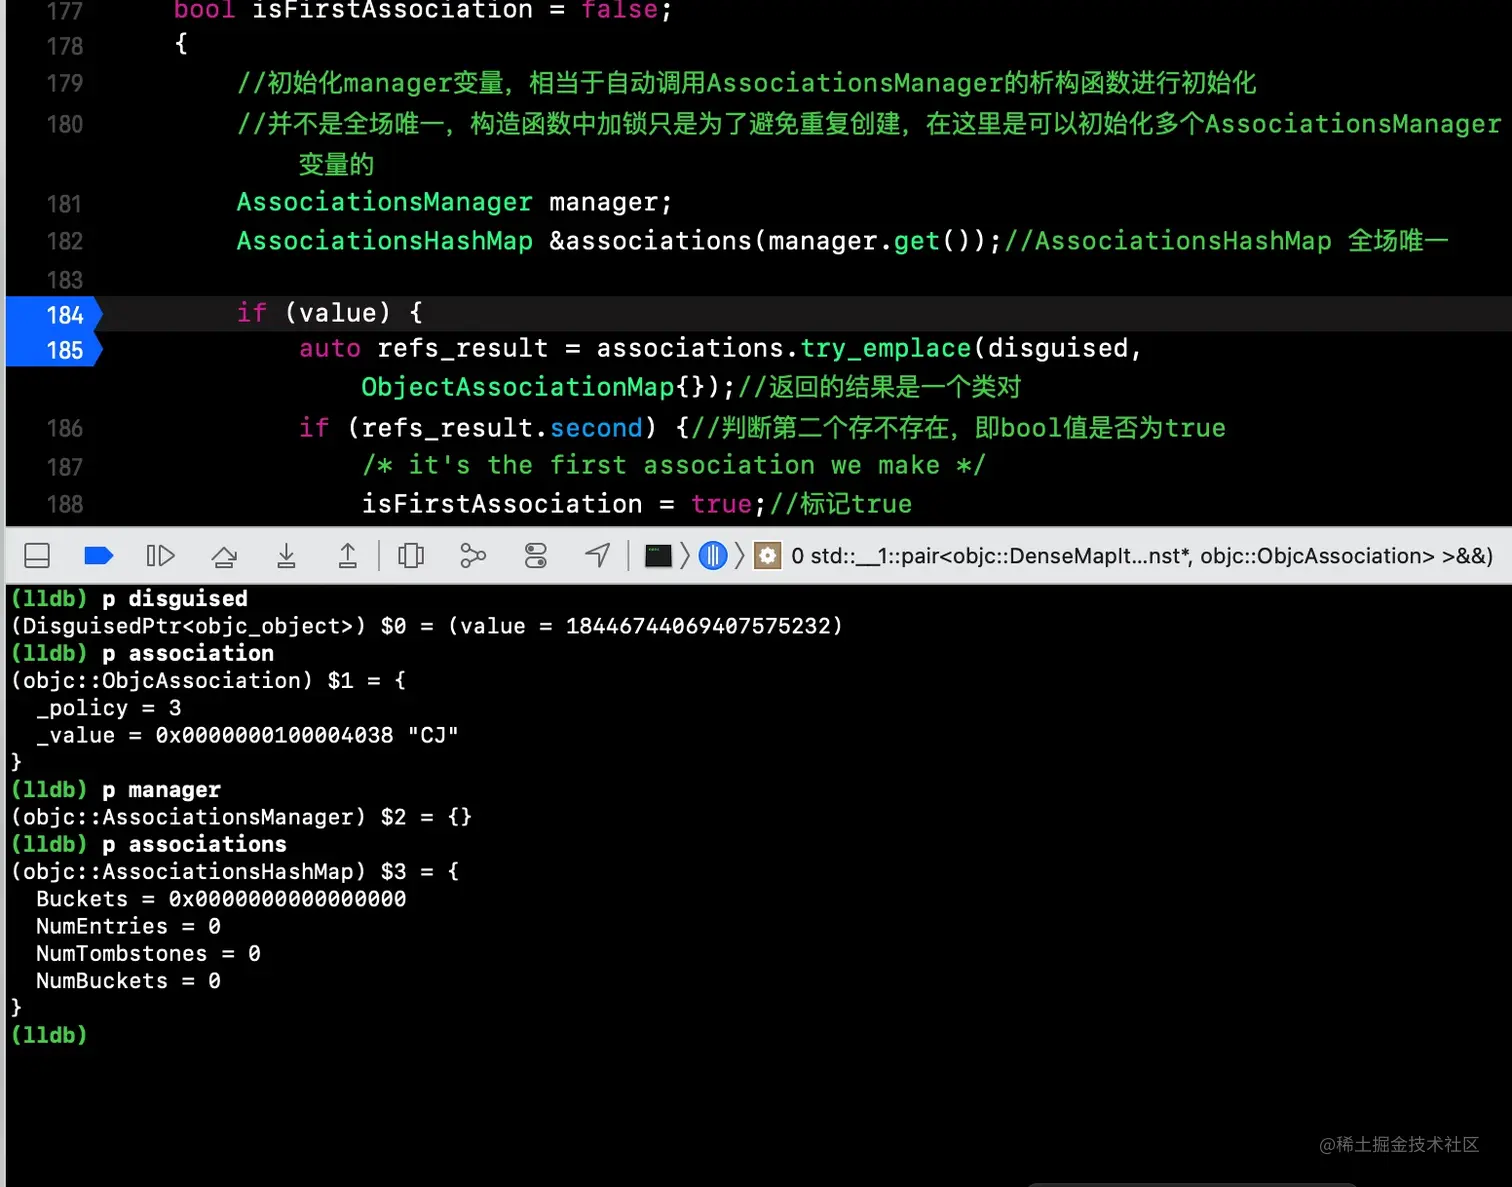Click 'refs_result.second' on line 186

click(x=502, y=428)
